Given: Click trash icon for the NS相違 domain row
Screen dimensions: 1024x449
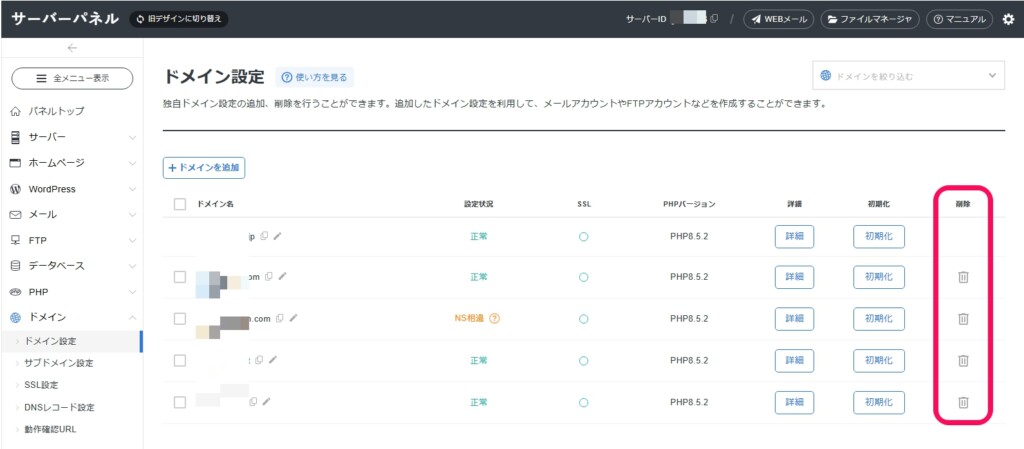Looking at the screenshot, I should click(x=963, y=318).
